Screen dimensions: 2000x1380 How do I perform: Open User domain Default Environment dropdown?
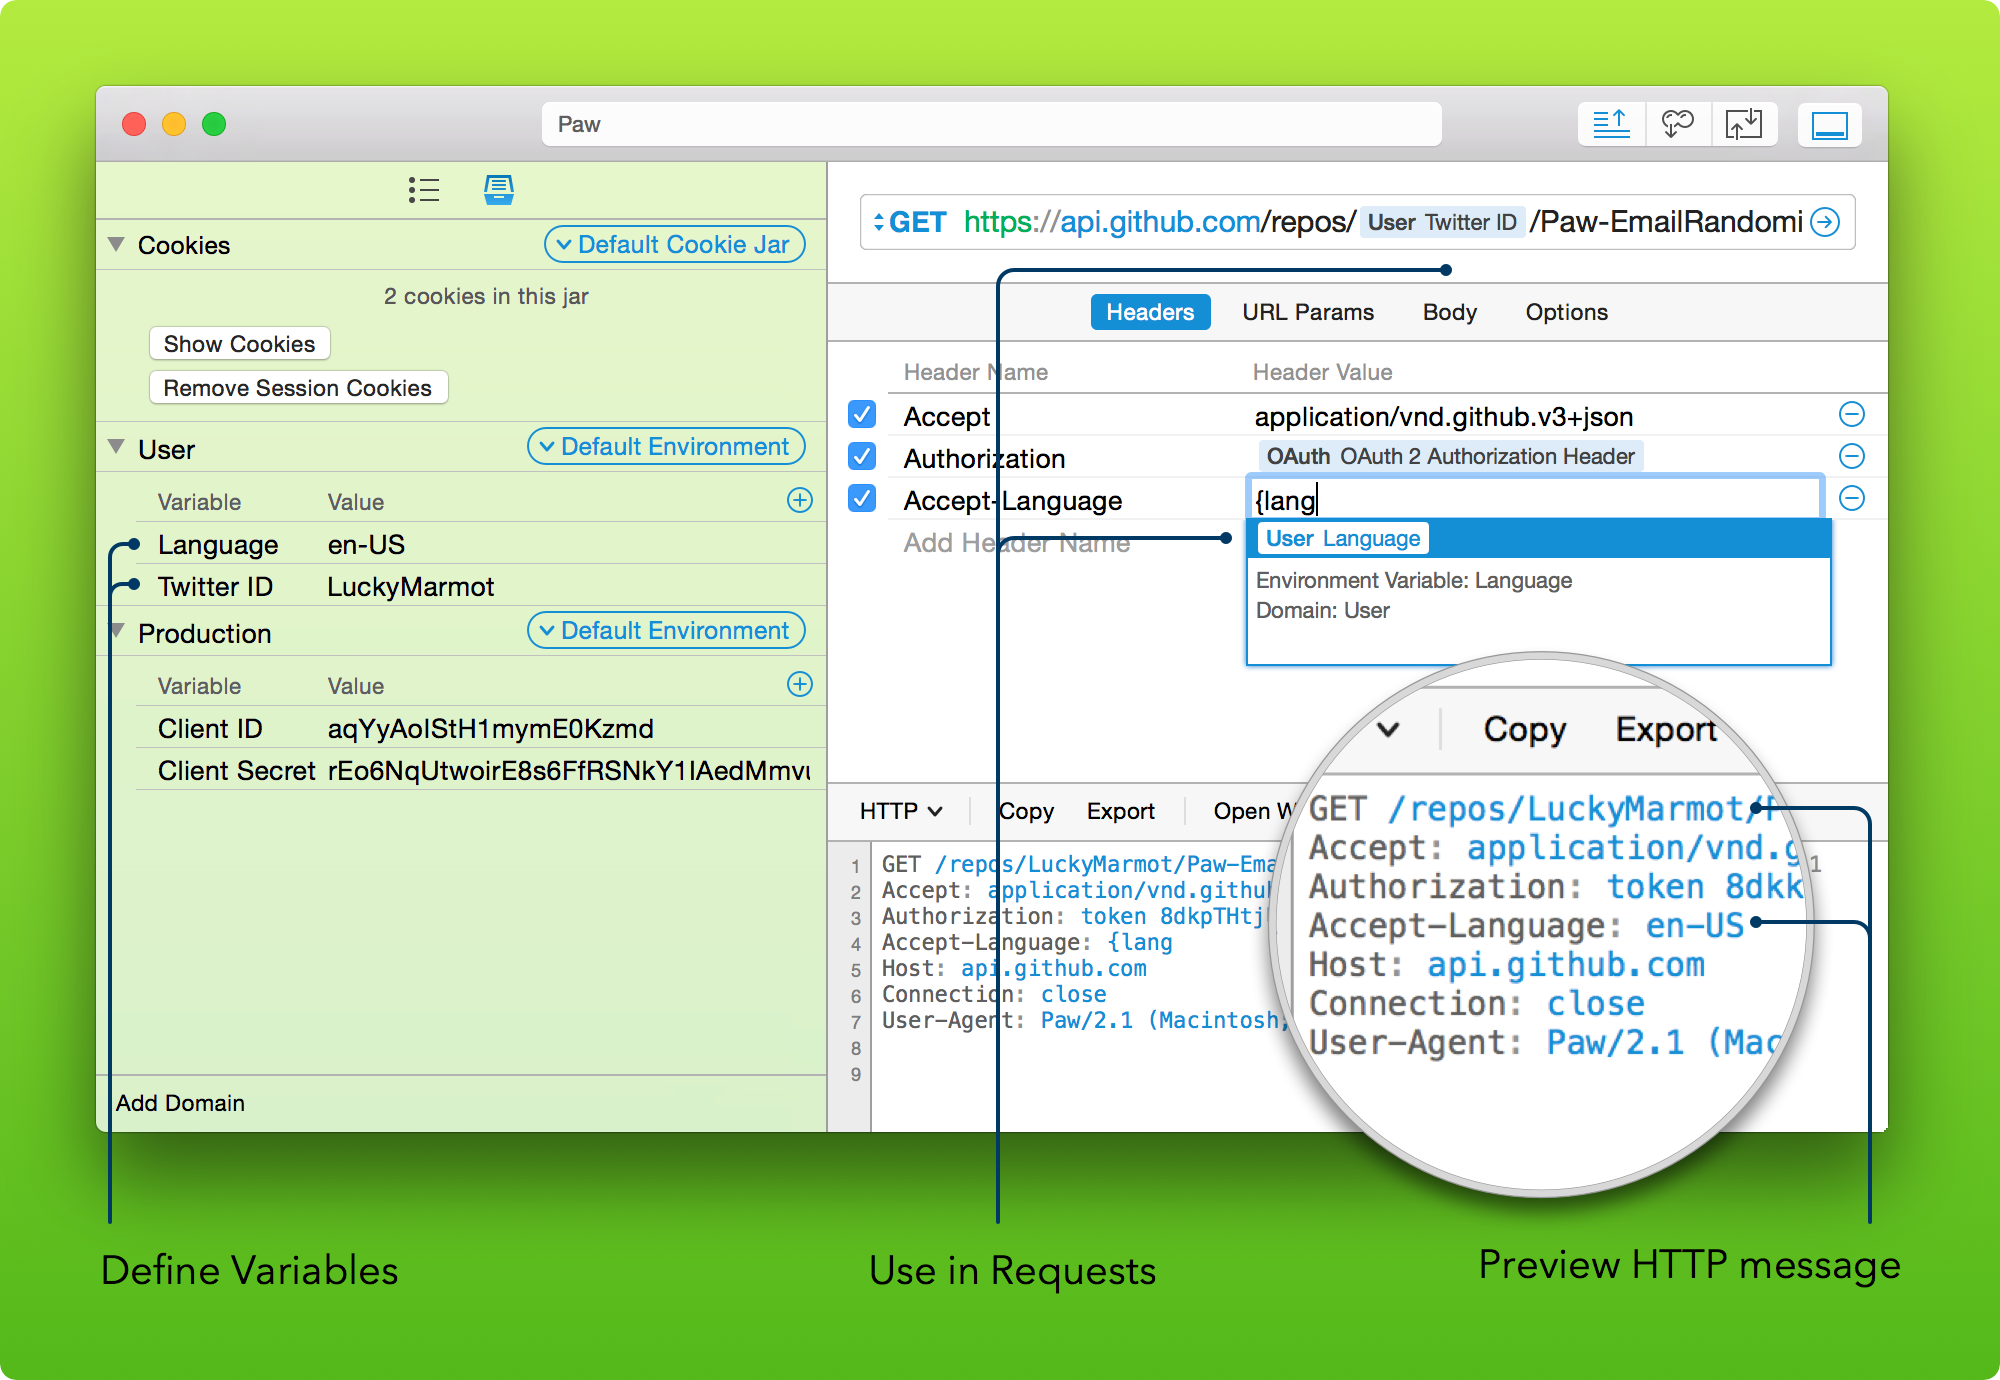(x=666, y=446)
